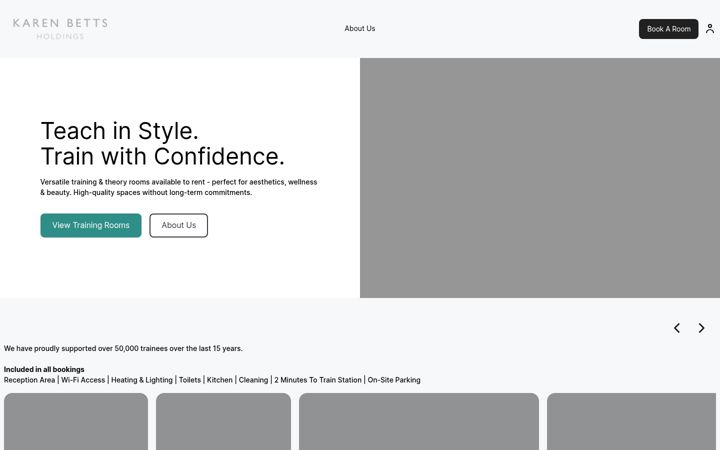The image size is (720, 450).
Task: Click the previous carousel arrow
Action: click(x=677, y=328)
